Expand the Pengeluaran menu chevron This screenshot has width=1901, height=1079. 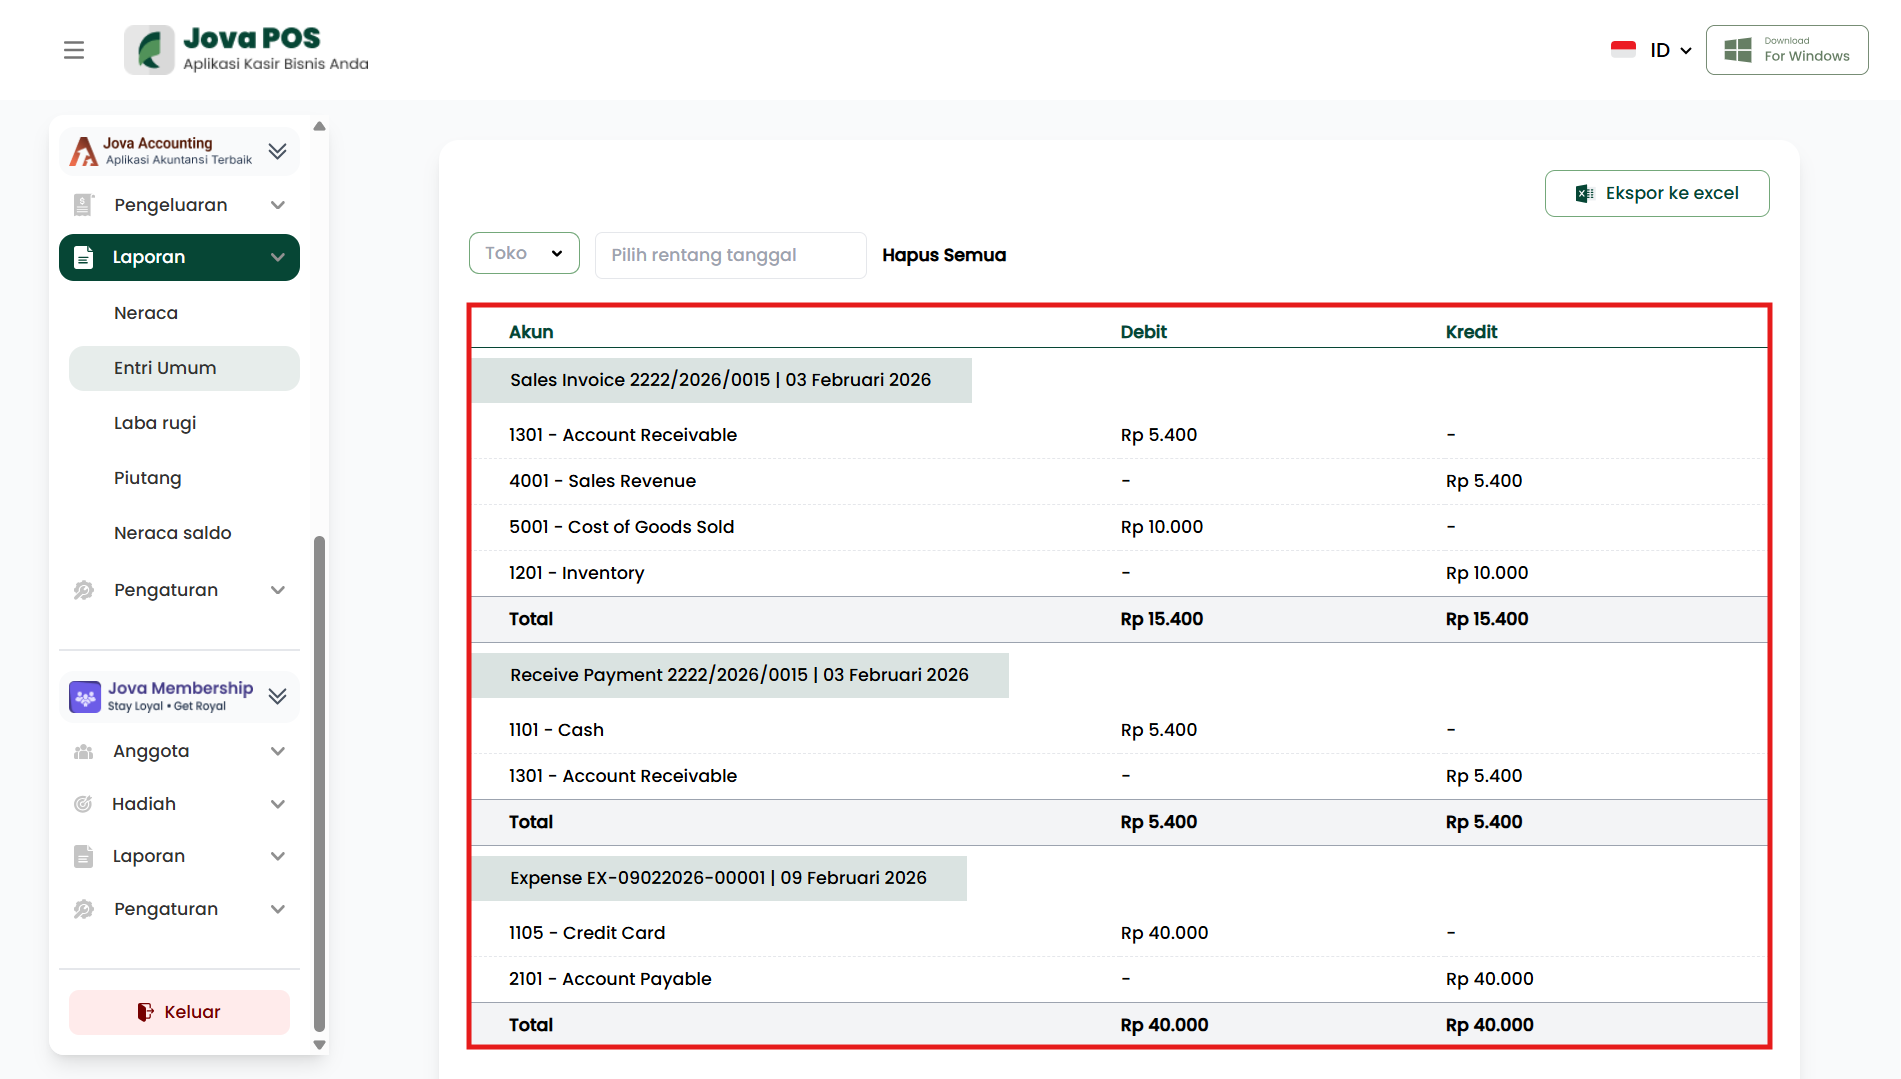[x=278, y=205]
